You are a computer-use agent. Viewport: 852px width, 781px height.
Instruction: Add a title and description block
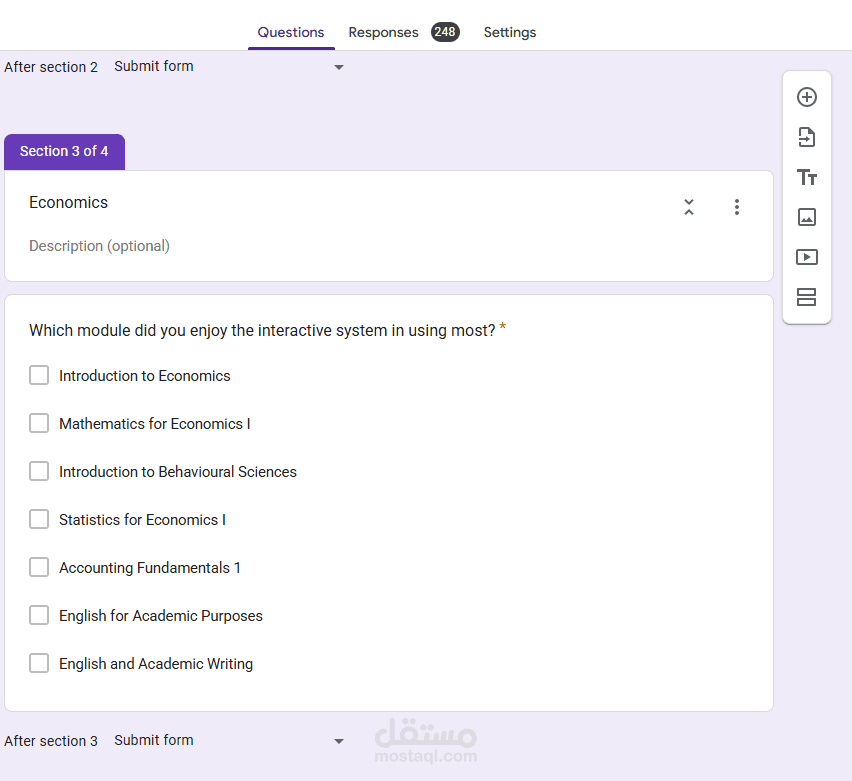pos(806,177)
